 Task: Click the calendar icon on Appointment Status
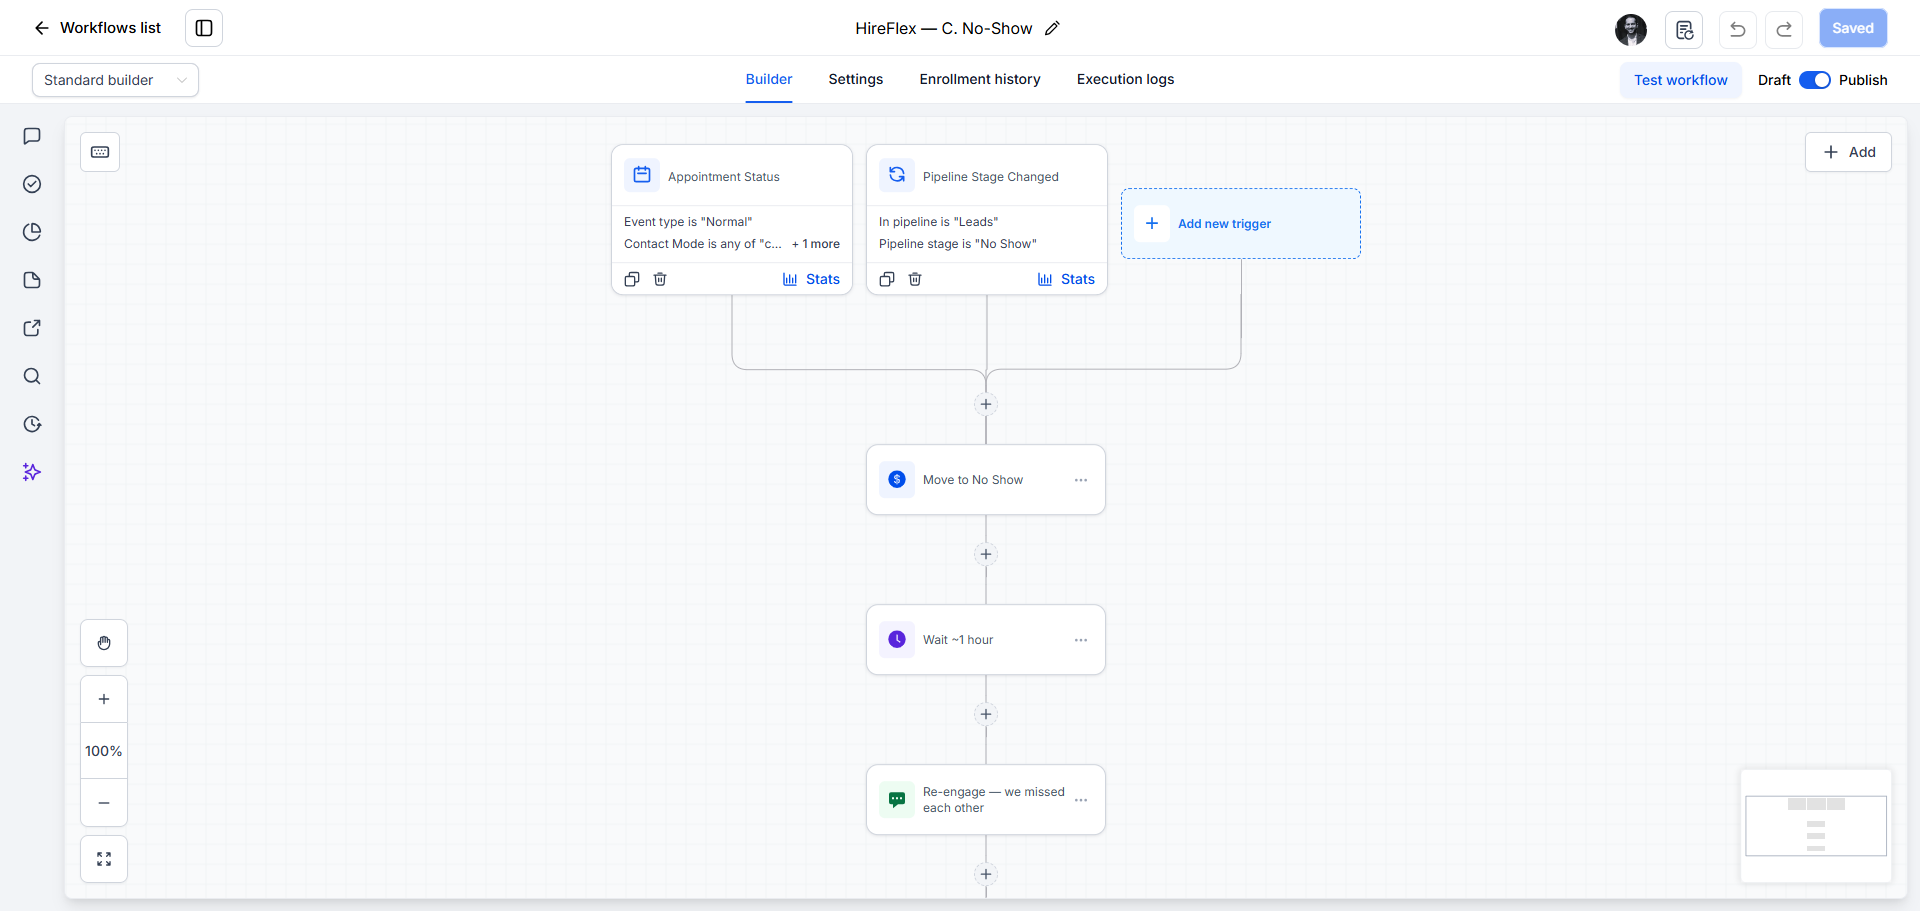click(x=642, y=175)
